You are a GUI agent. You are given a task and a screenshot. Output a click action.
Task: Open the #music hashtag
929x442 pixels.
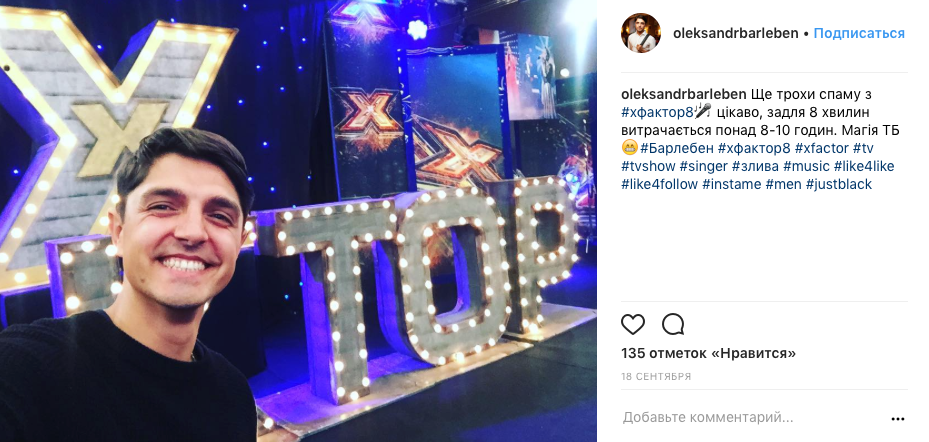[806, 166]
